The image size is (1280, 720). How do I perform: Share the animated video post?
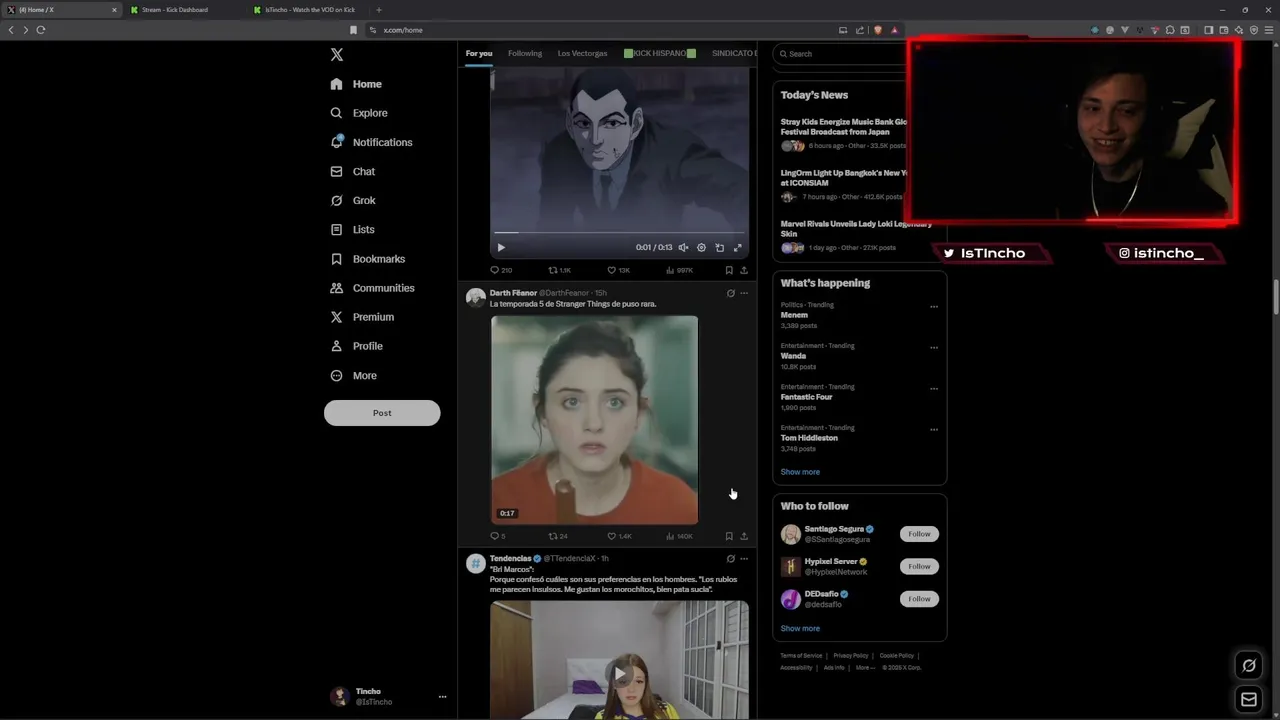pos(744,270)
